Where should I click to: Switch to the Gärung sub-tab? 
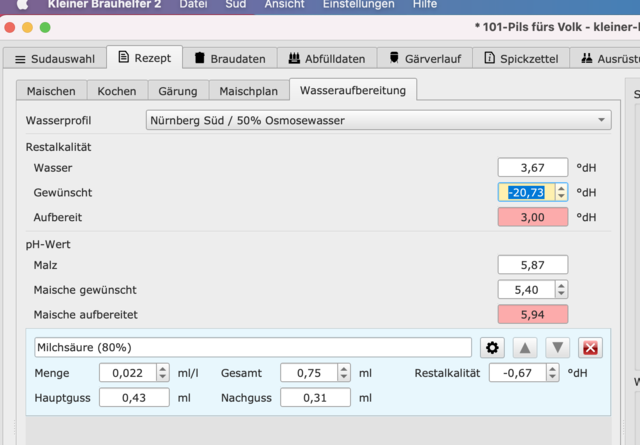pos(178,91)
